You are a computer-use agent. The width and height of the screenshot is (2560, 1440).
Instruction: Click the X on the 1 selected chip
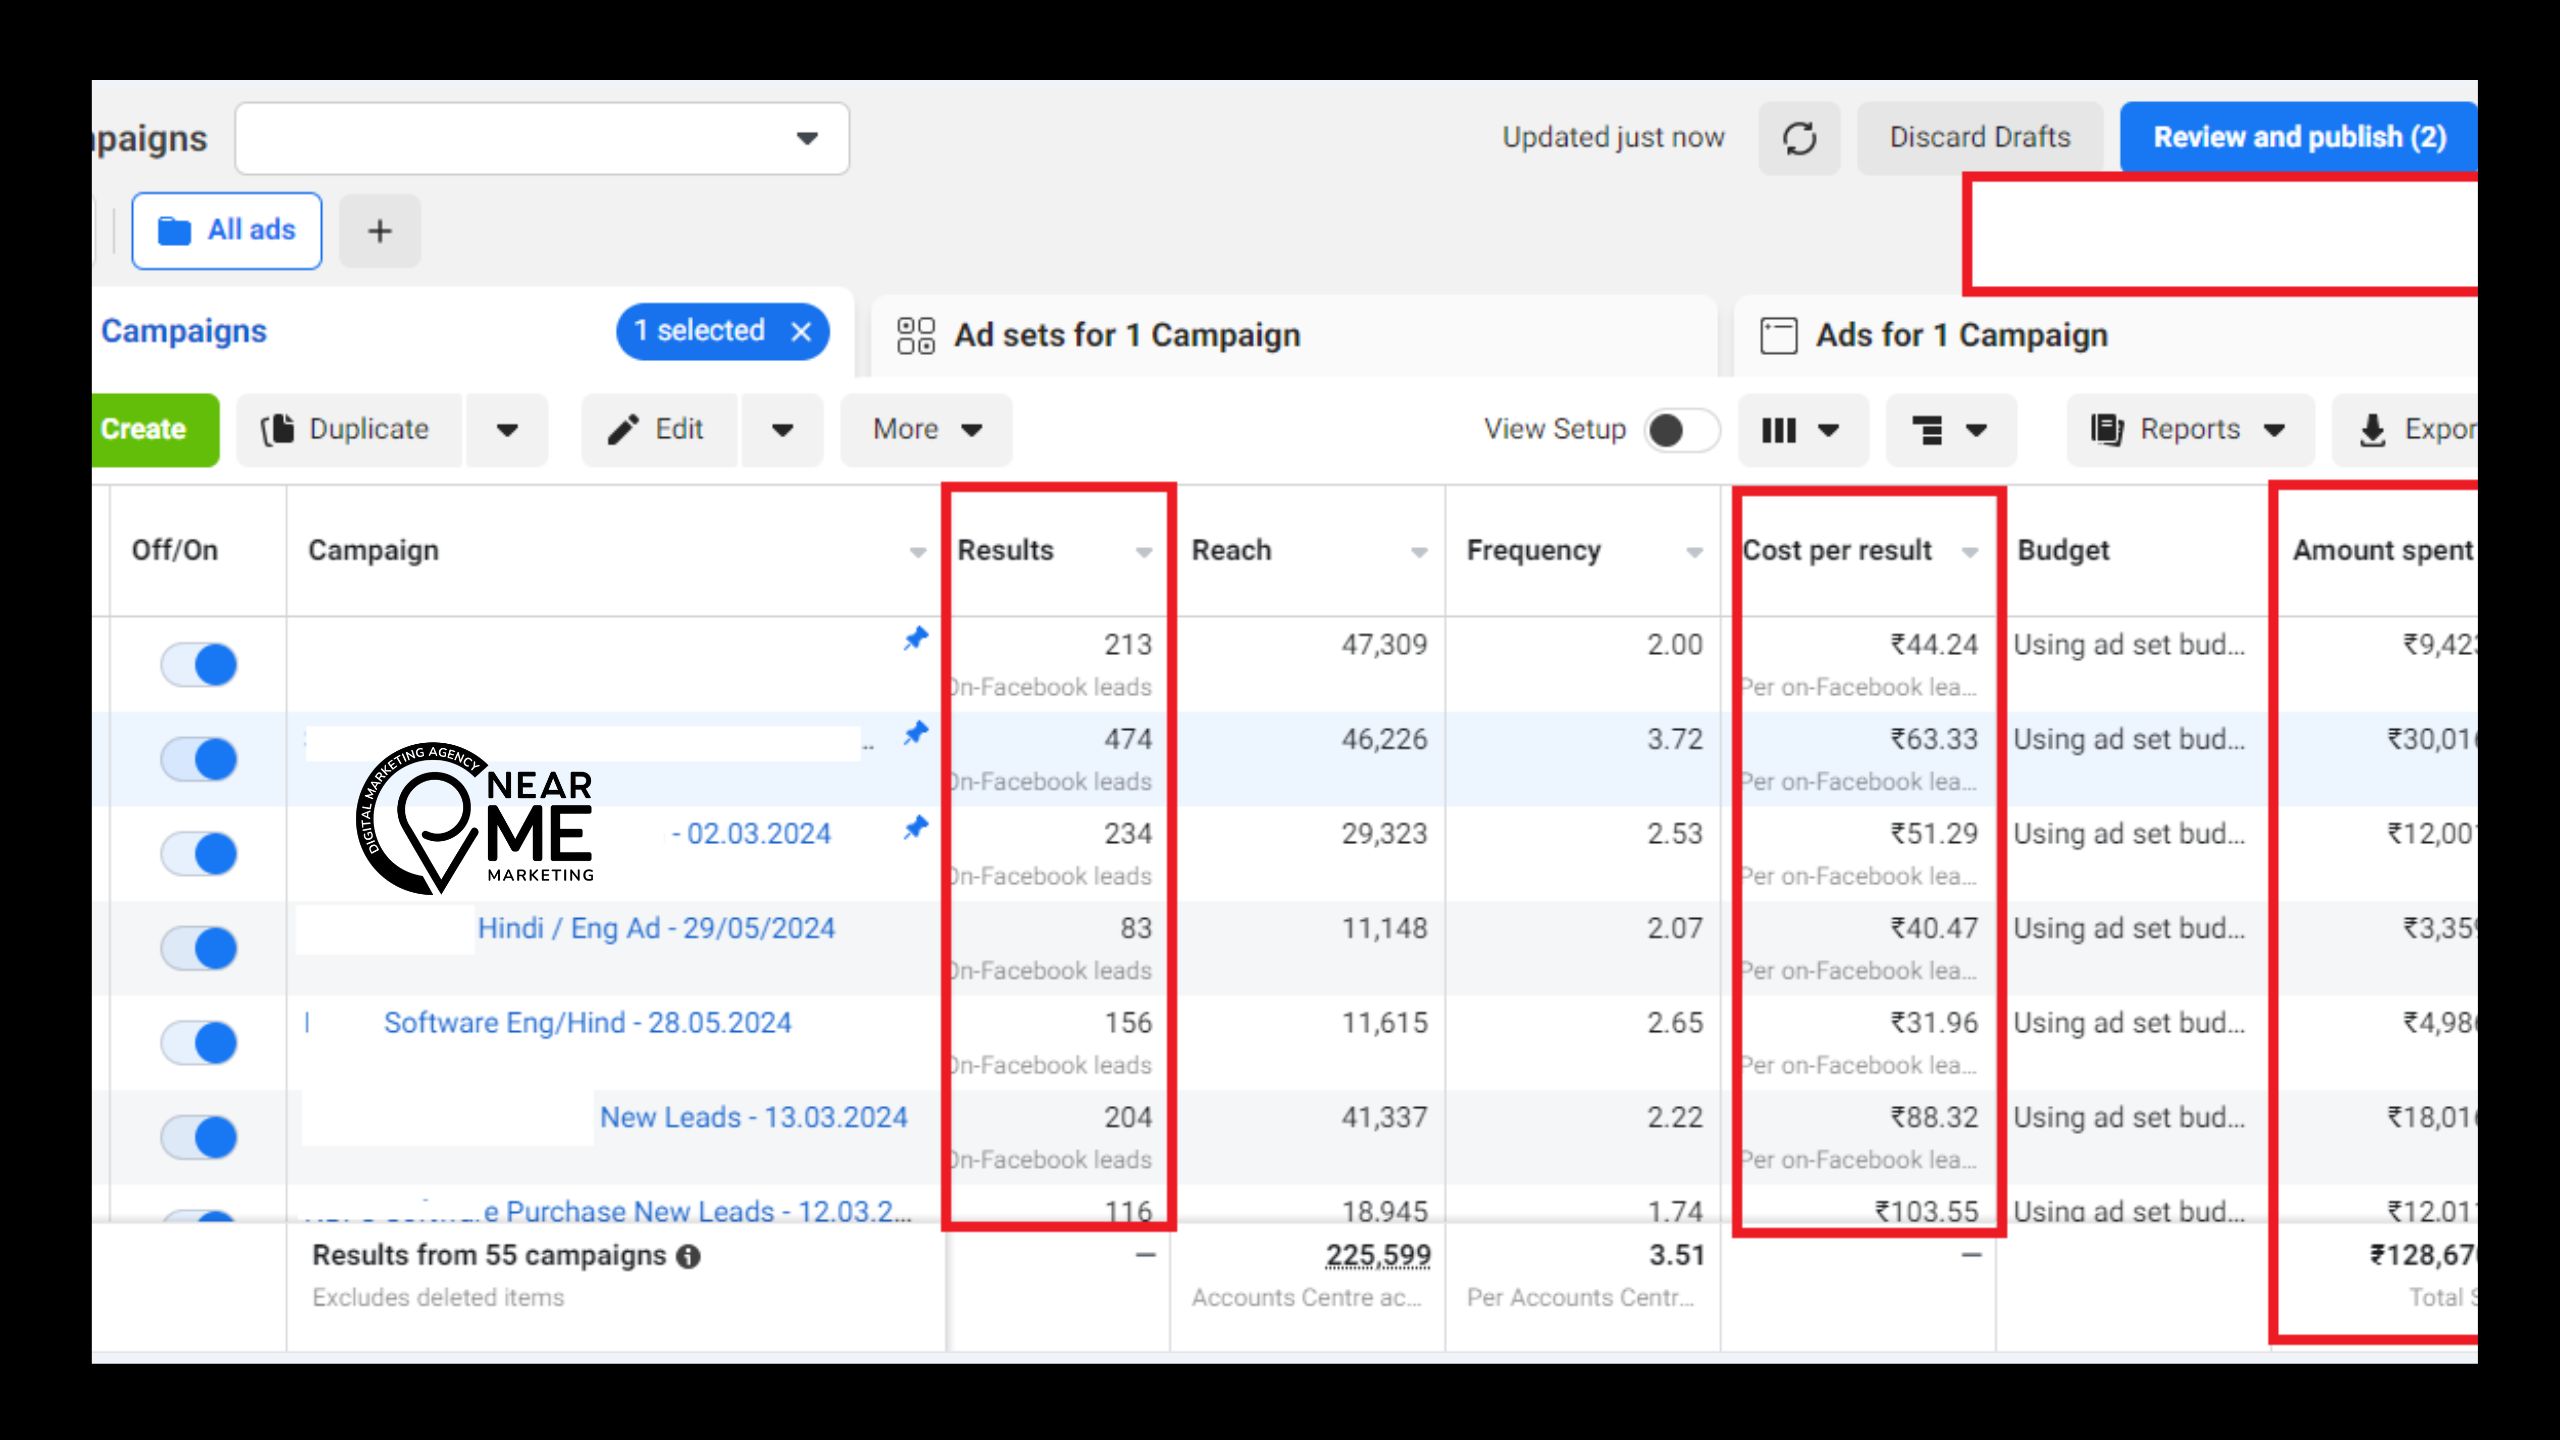801,332
